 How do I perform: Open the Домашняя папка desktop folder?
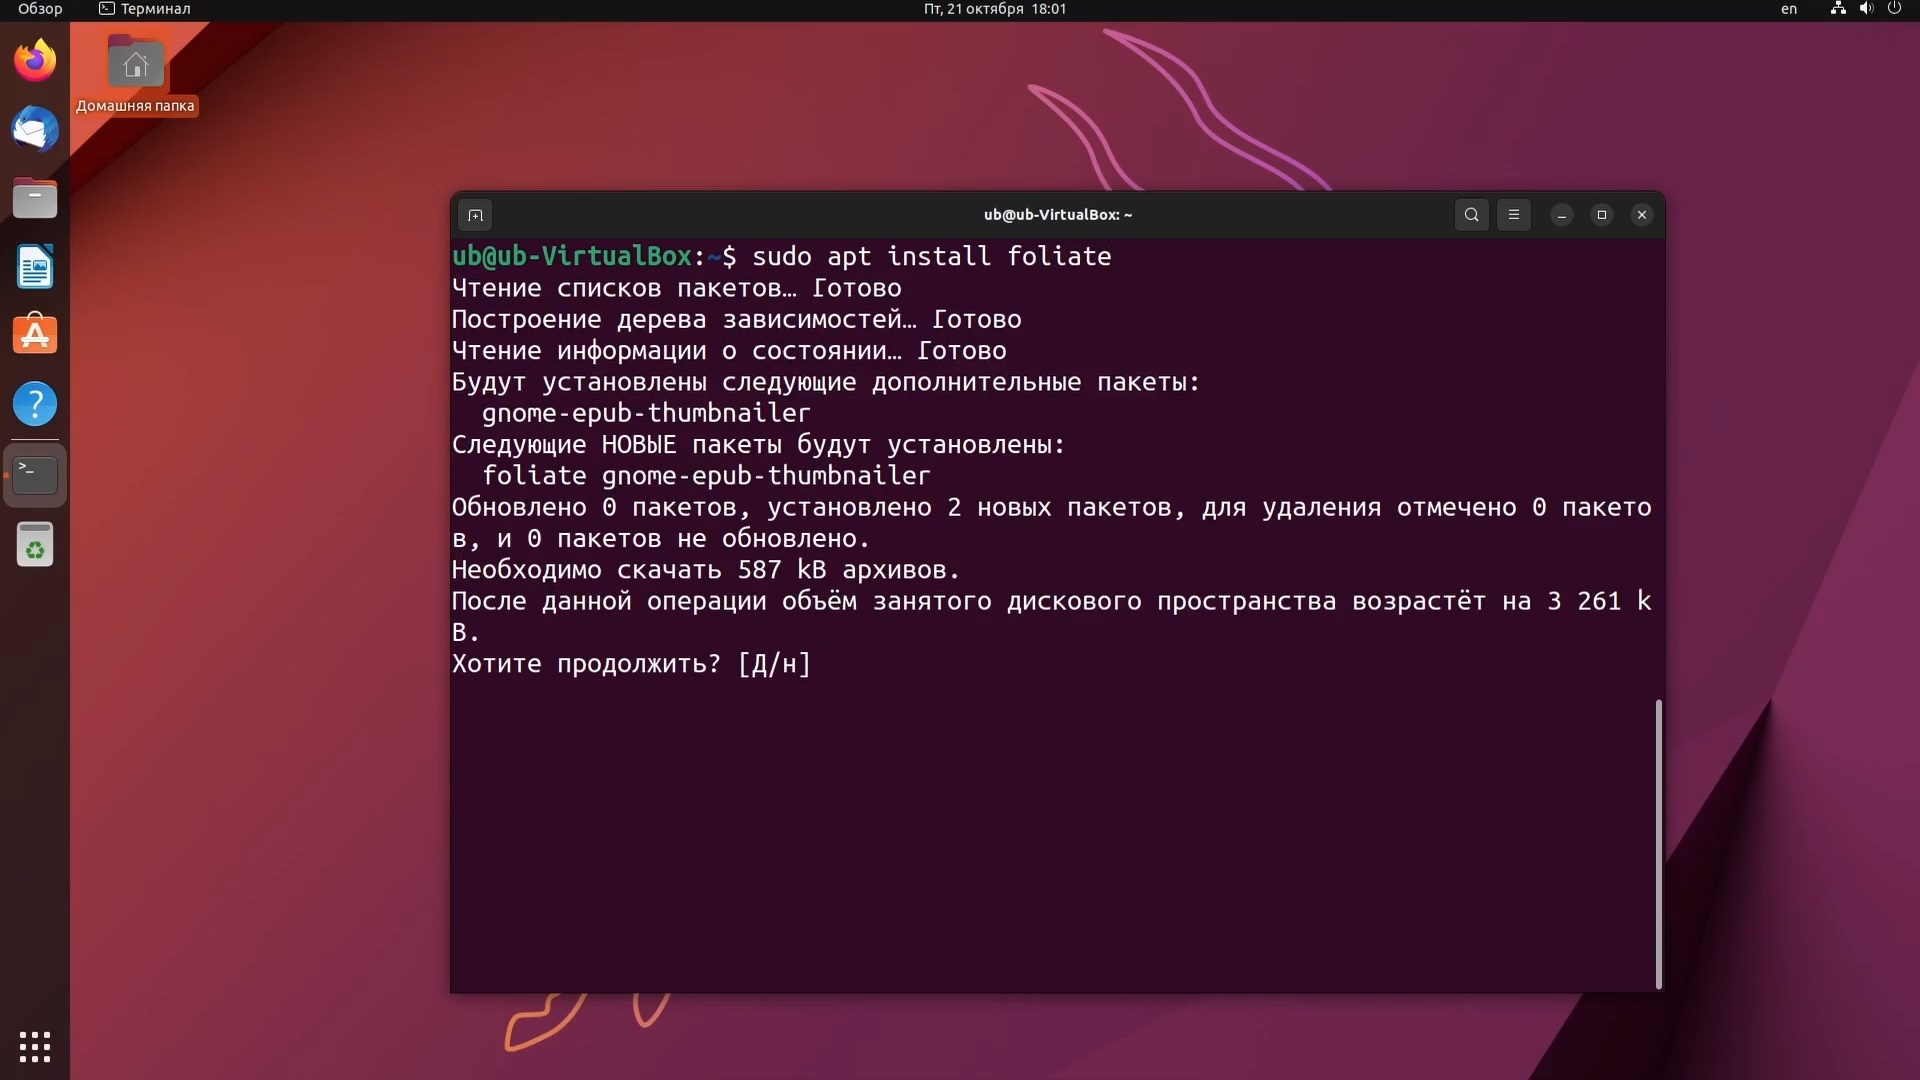(x=136, y=76)
